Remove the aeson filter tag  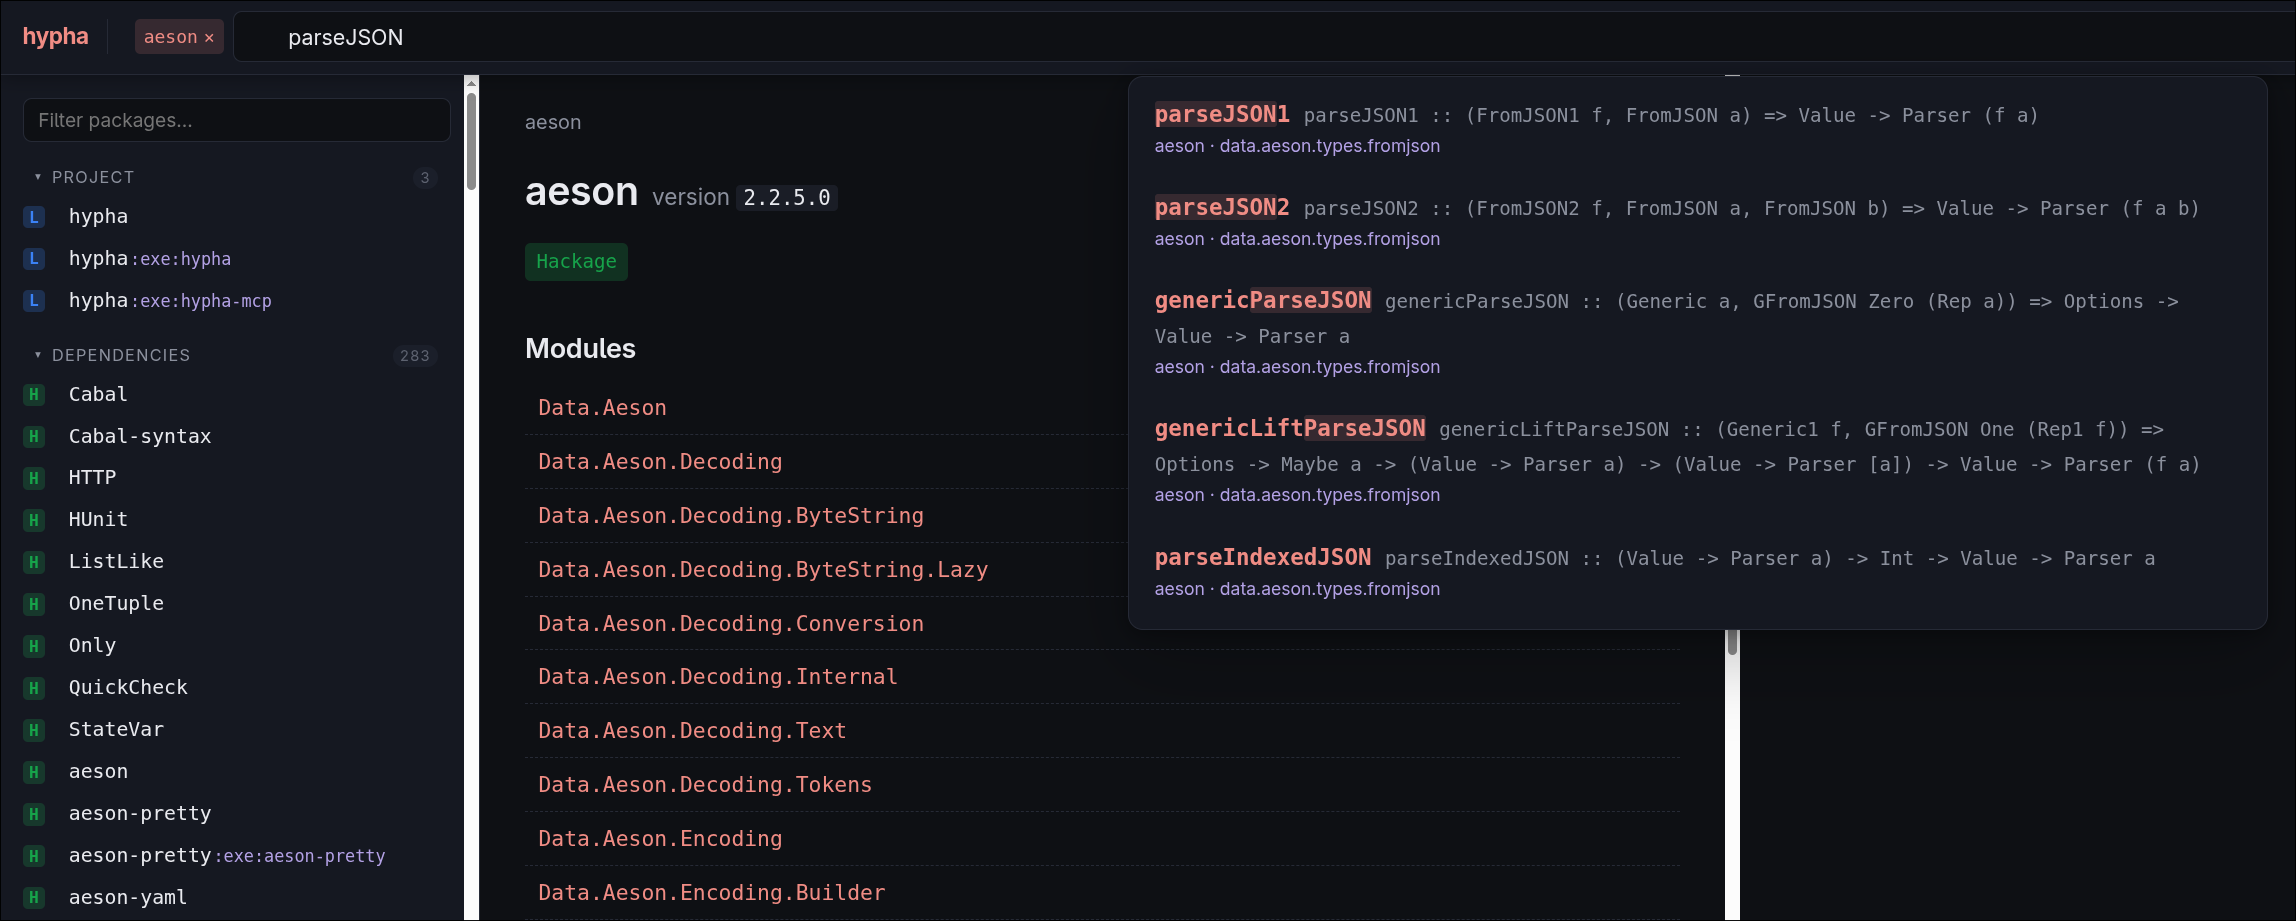209,38
